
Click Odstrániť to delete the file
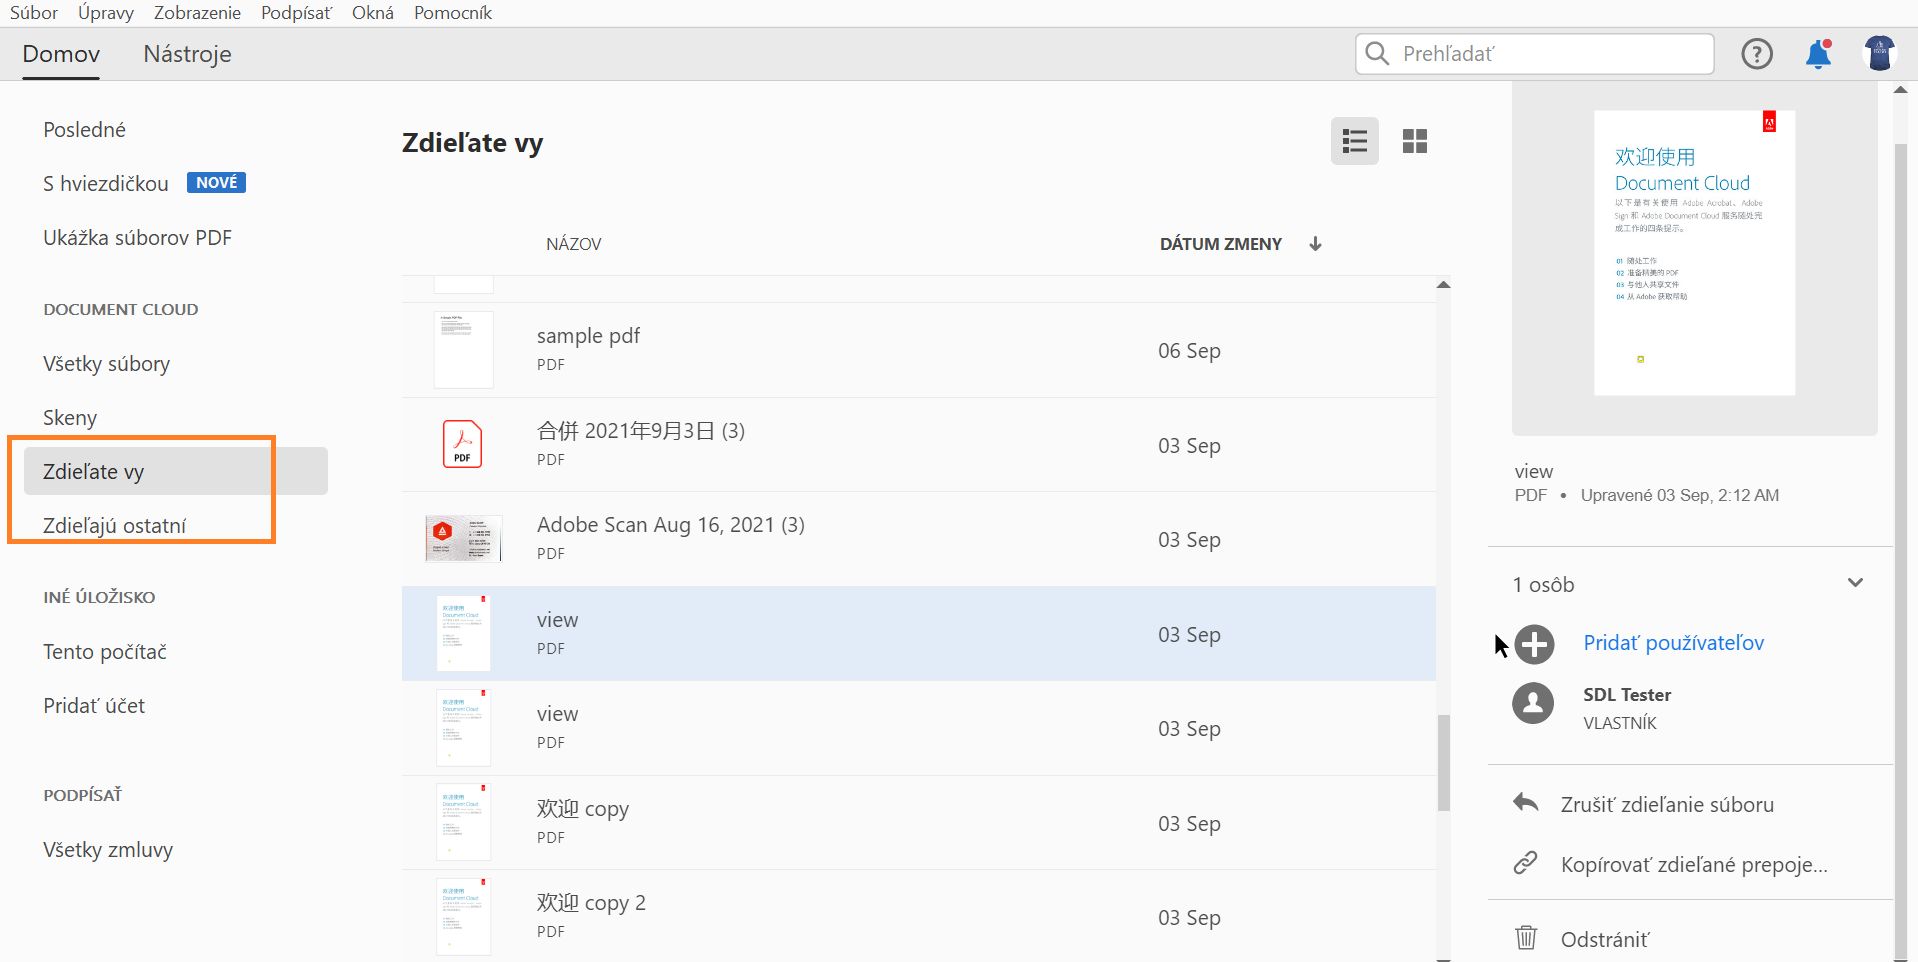[1604, 939]
